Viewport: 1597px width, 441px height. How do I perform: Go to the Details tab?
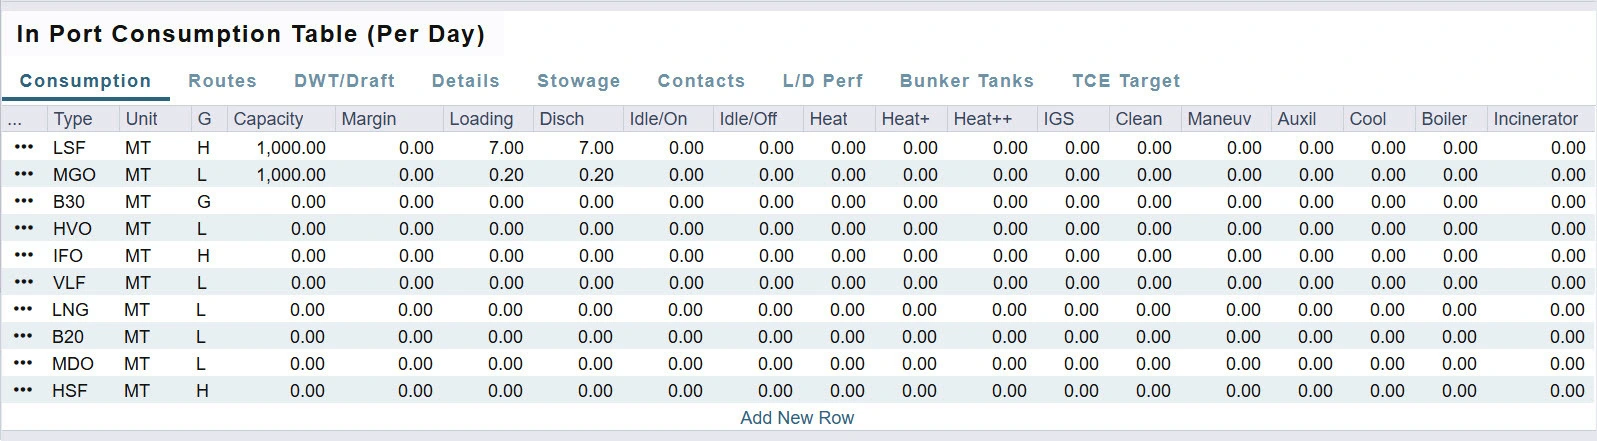(465, 81)
